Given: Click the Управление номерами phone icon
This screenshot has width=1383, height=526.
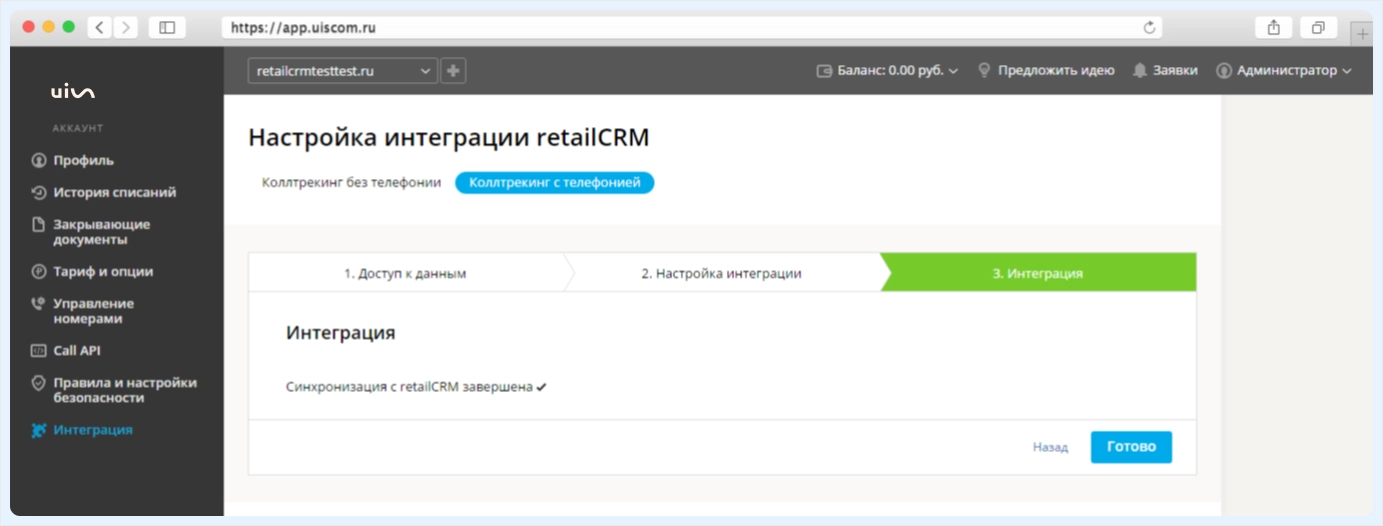Looking at the screenshot, I should [x=39, y=303].
